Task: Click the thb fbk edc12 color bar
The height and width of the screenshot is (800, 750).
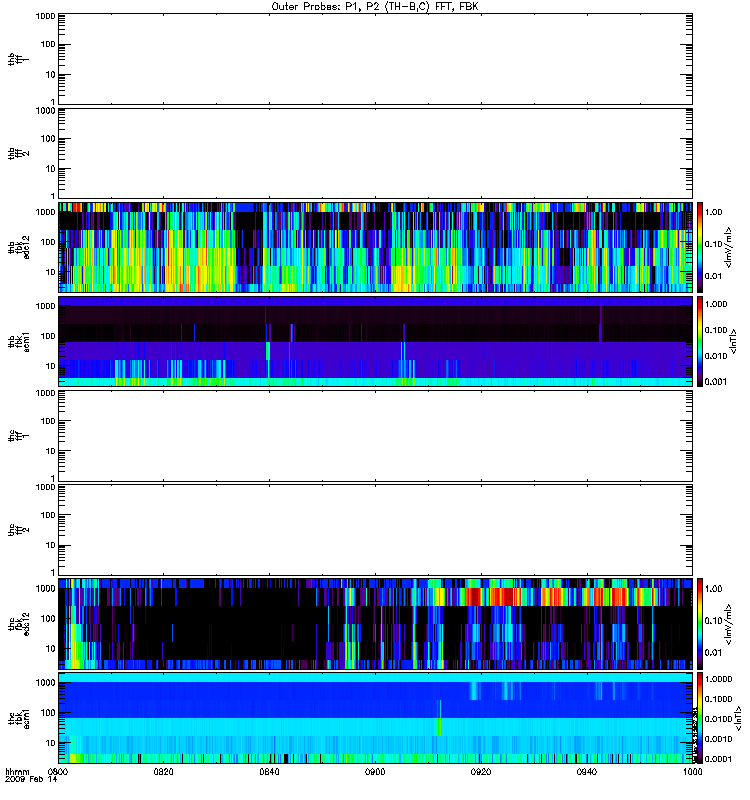Action: click(700, 247)
